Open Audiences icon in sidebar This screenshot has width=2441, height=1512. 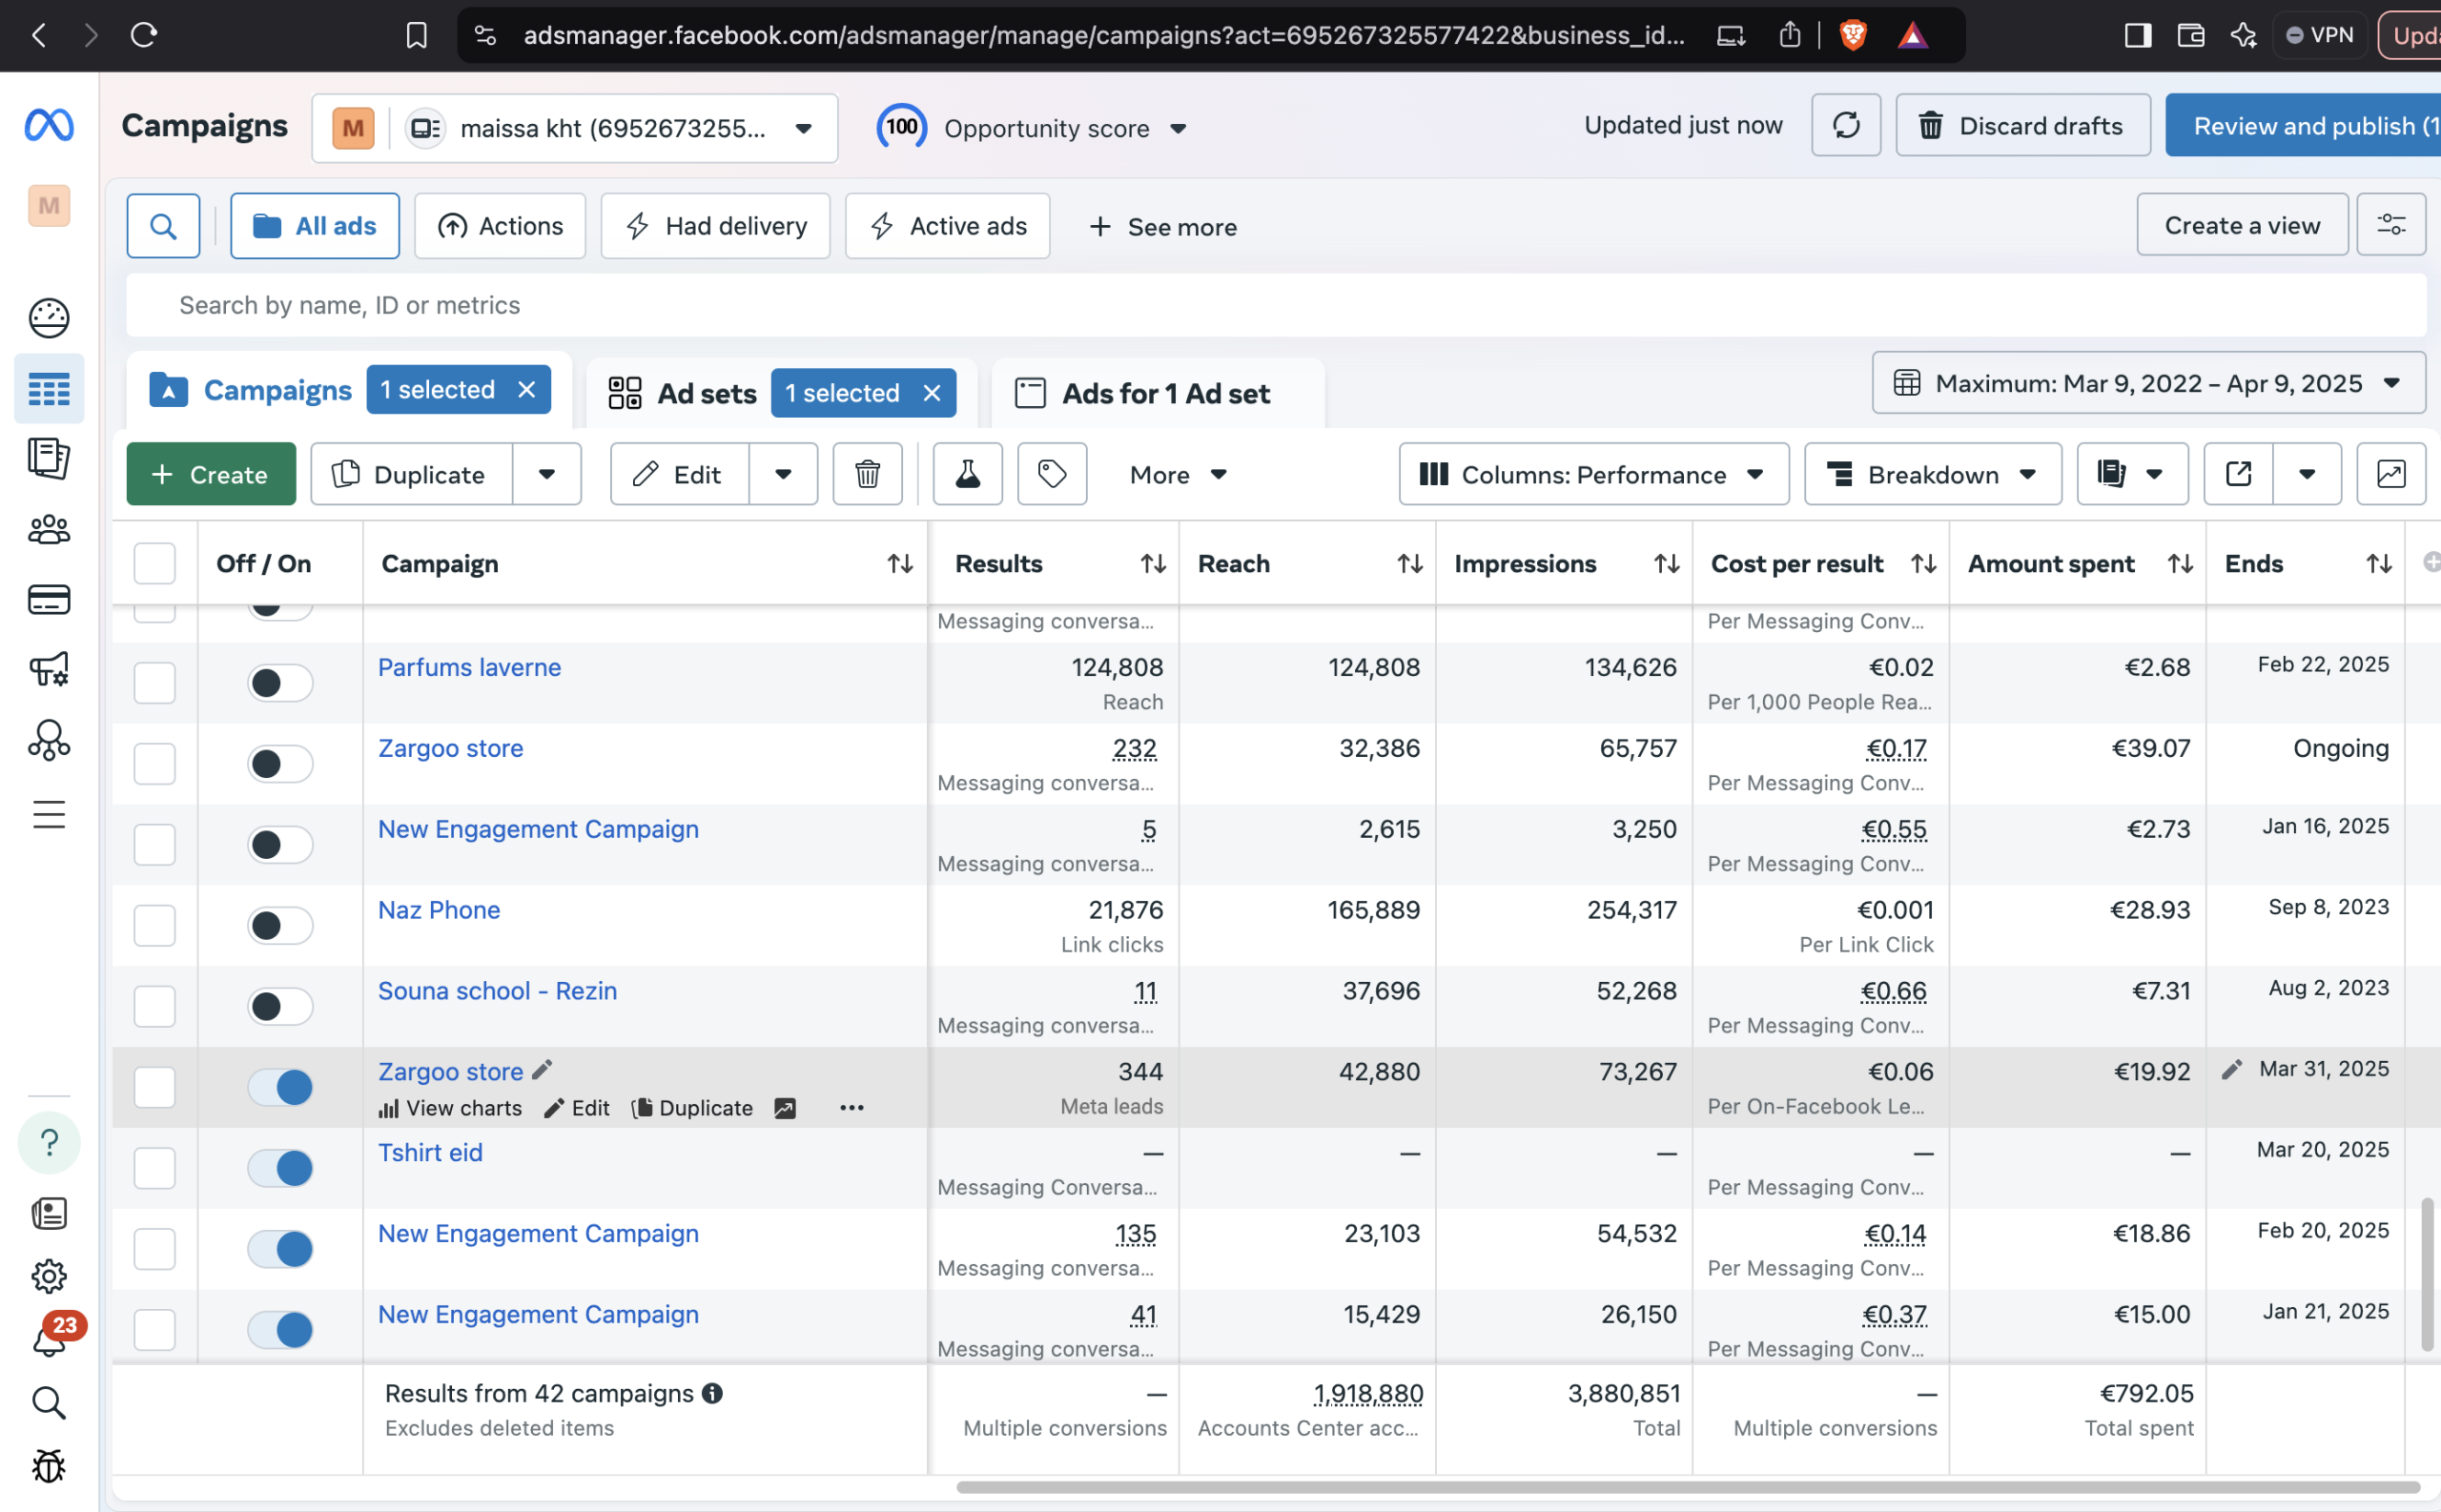[x=49, y=529]
